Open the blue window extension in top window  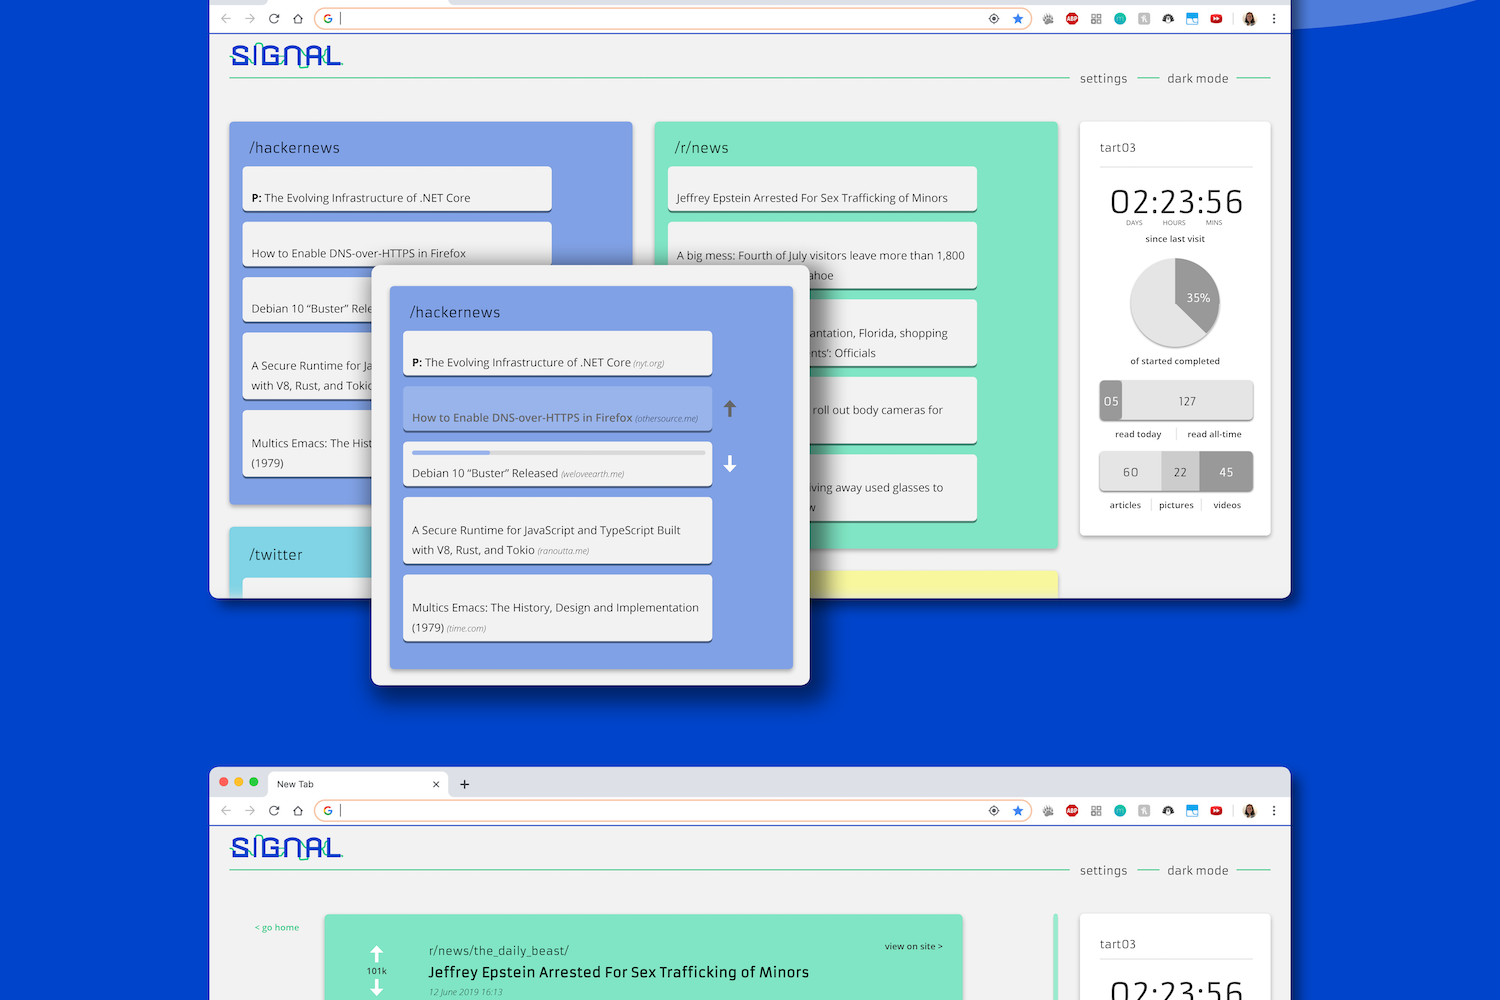1192,19
